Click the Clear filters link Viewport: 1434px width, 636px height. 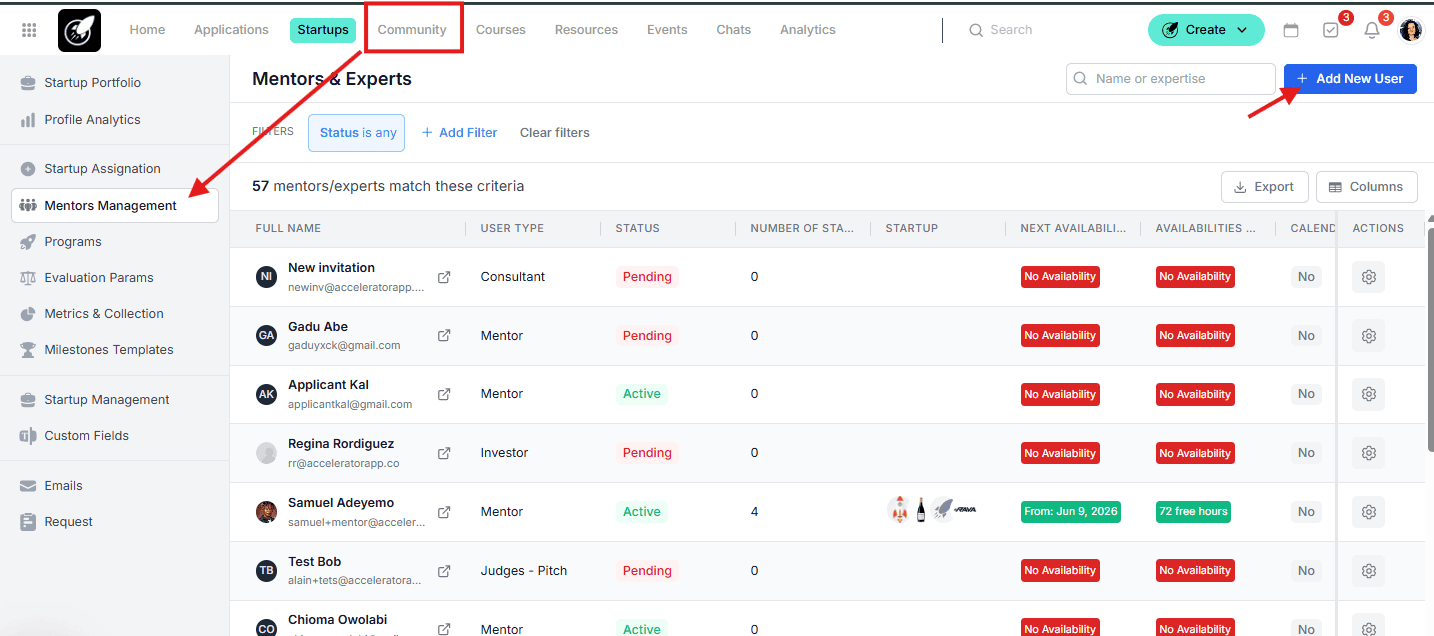point(555,133)
